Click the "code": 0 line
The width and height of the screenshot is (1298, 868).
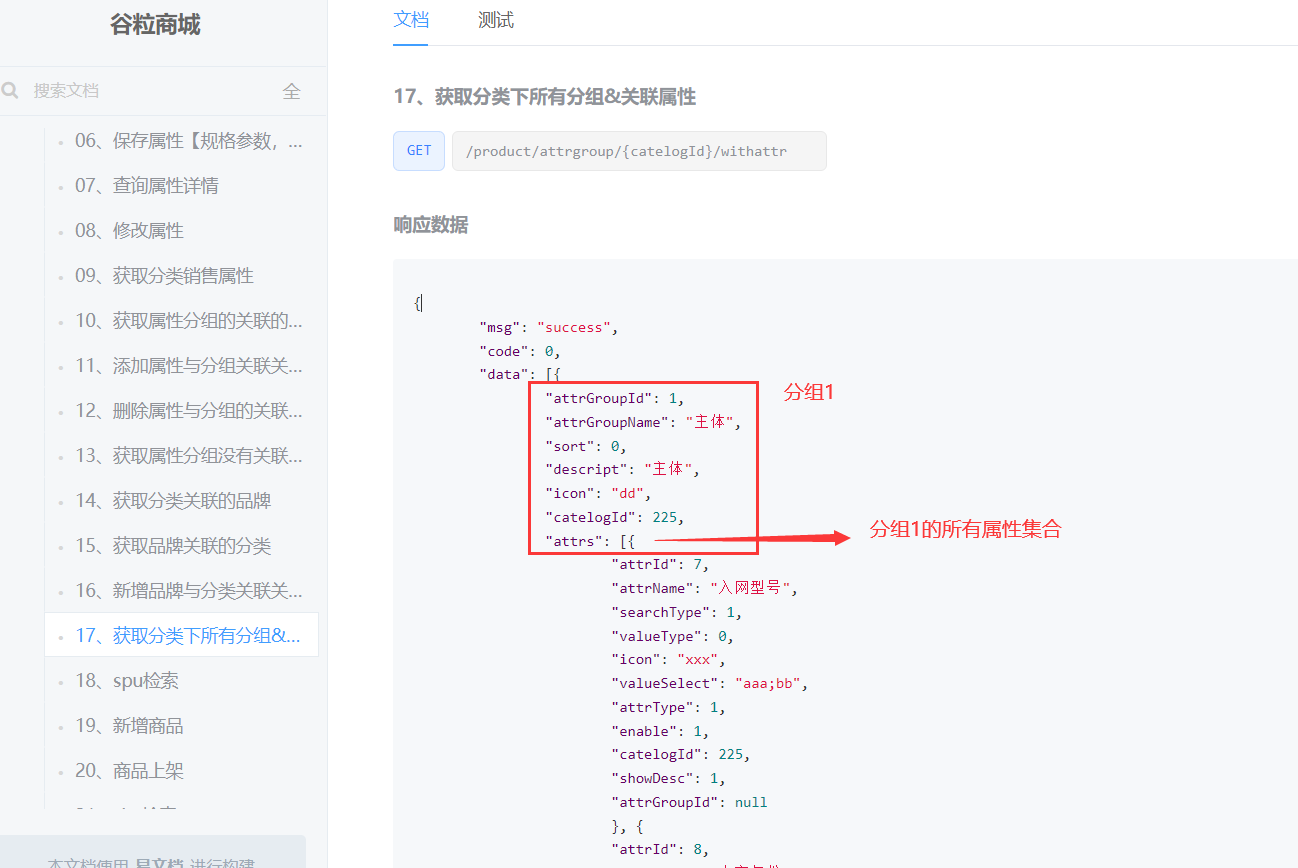520,351
